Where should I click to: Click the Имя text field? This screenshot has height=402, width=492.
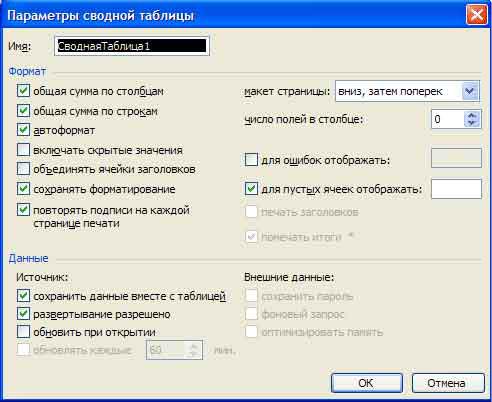(x=132, y=46)
